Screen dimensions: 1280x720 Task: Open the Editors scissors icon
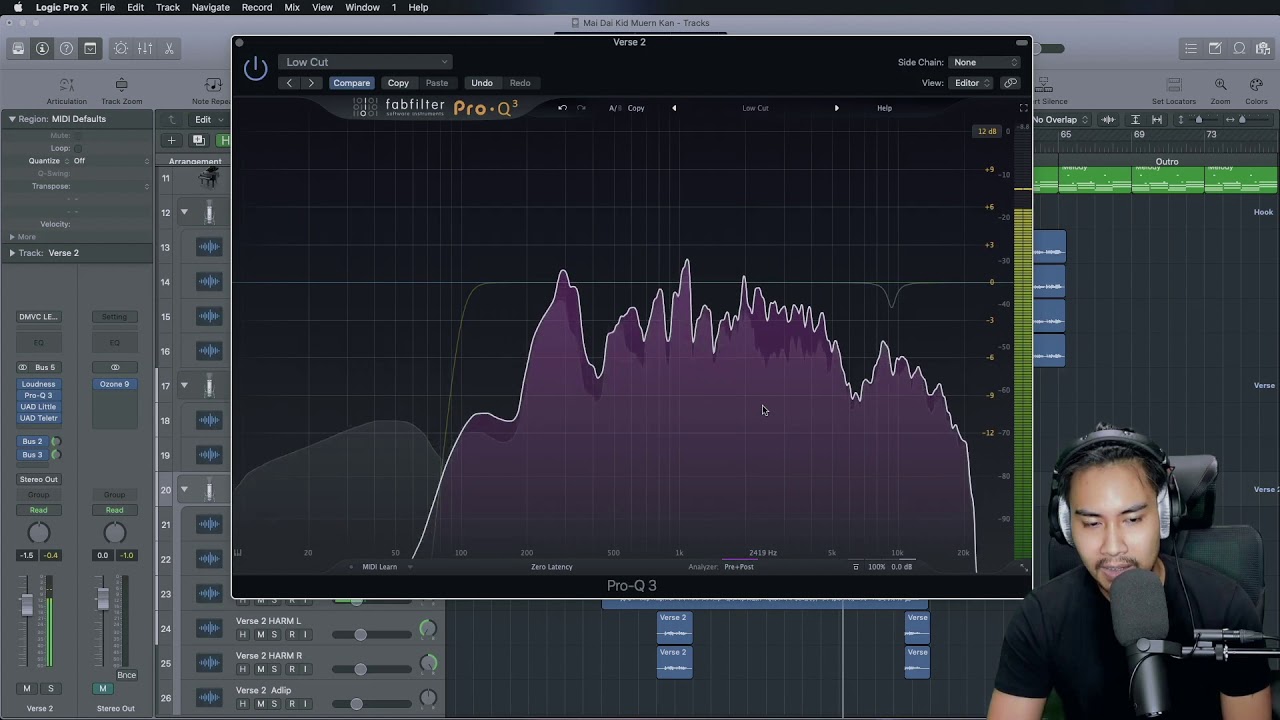169,48
